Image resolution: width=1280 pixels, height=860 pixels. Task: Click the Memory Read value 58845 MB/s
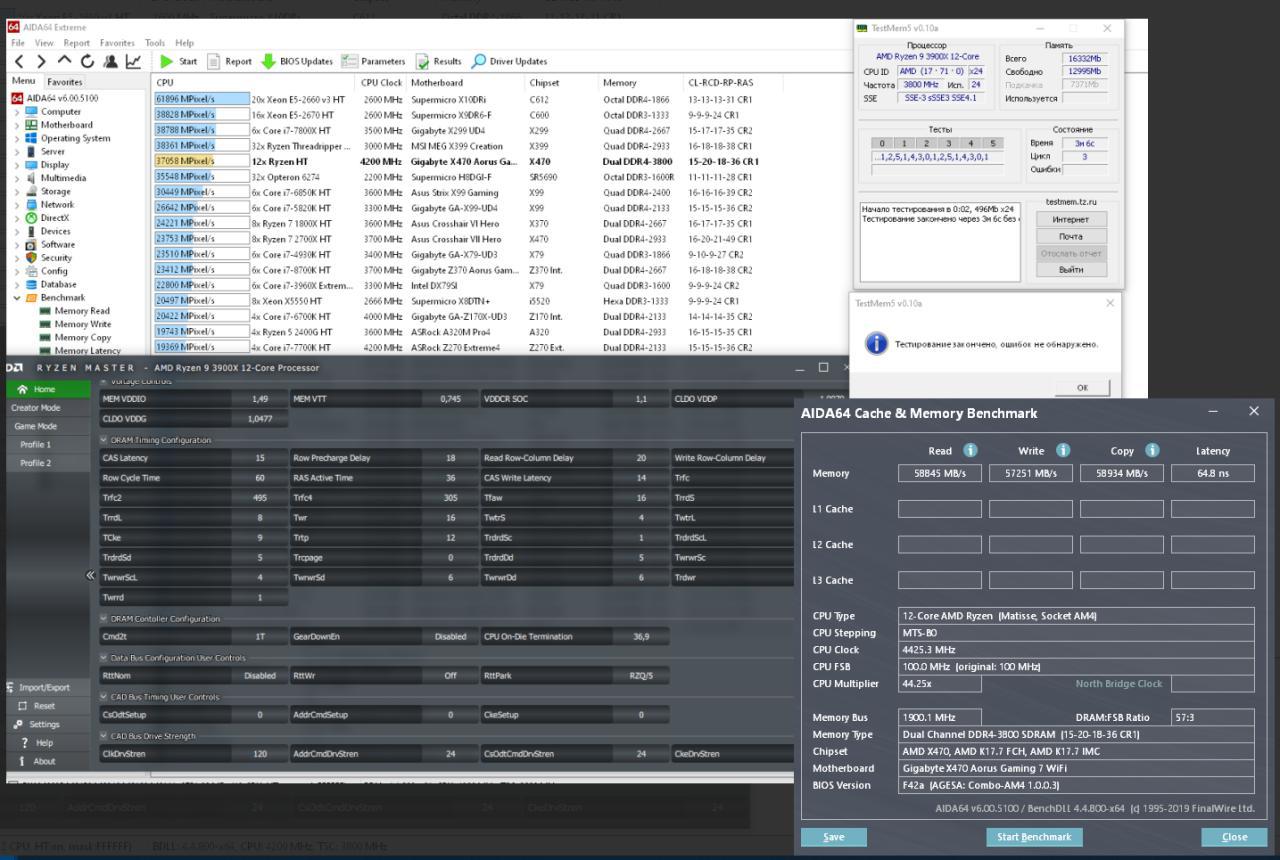pos(940,473)
